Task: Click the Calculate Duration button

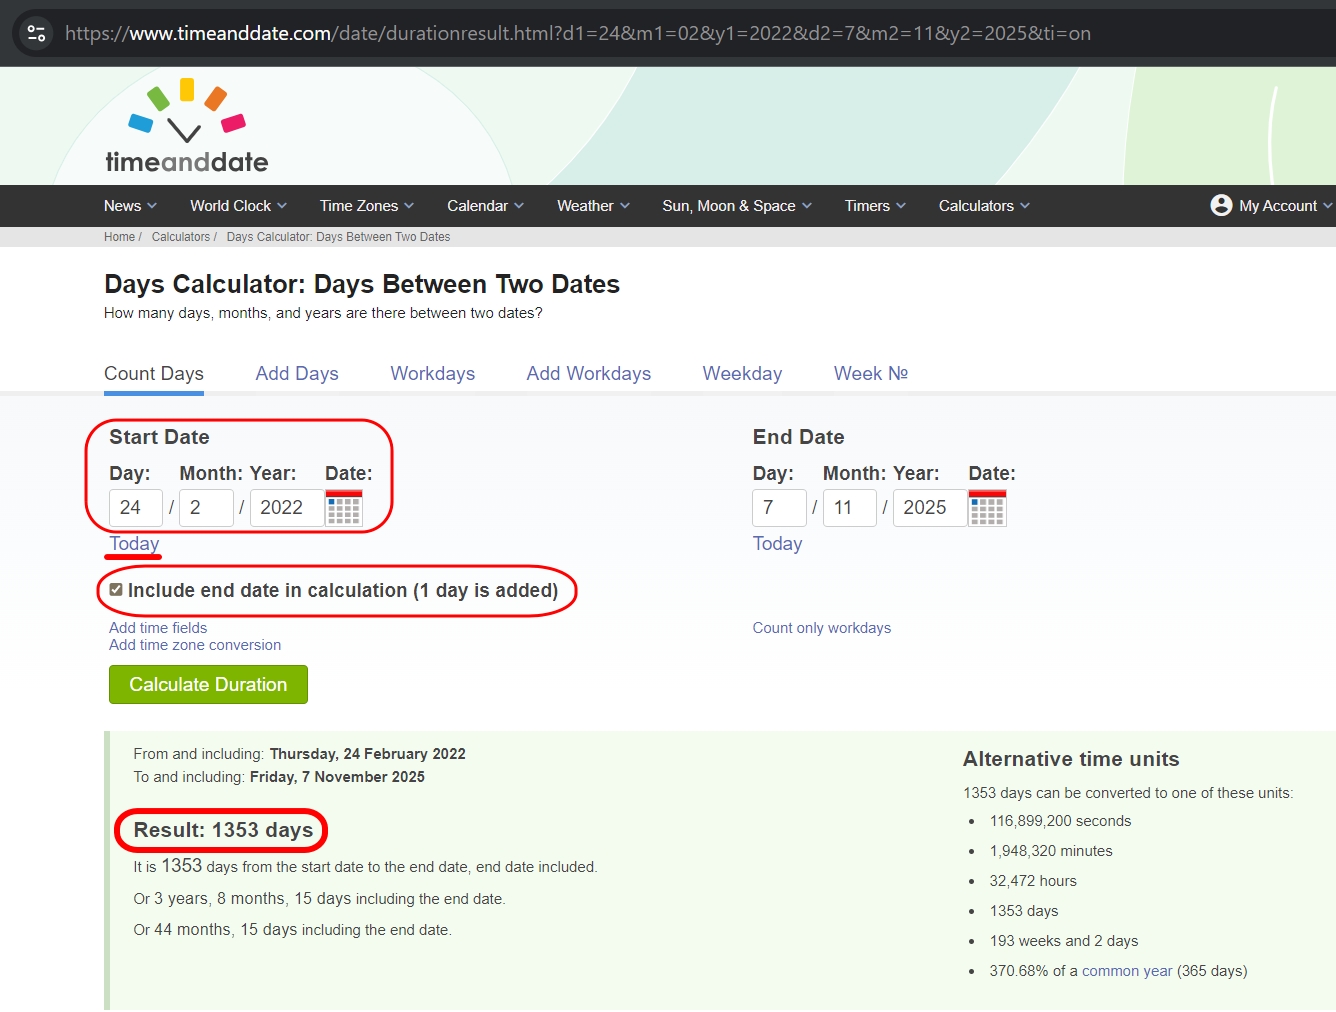Action: click(208, 685)
